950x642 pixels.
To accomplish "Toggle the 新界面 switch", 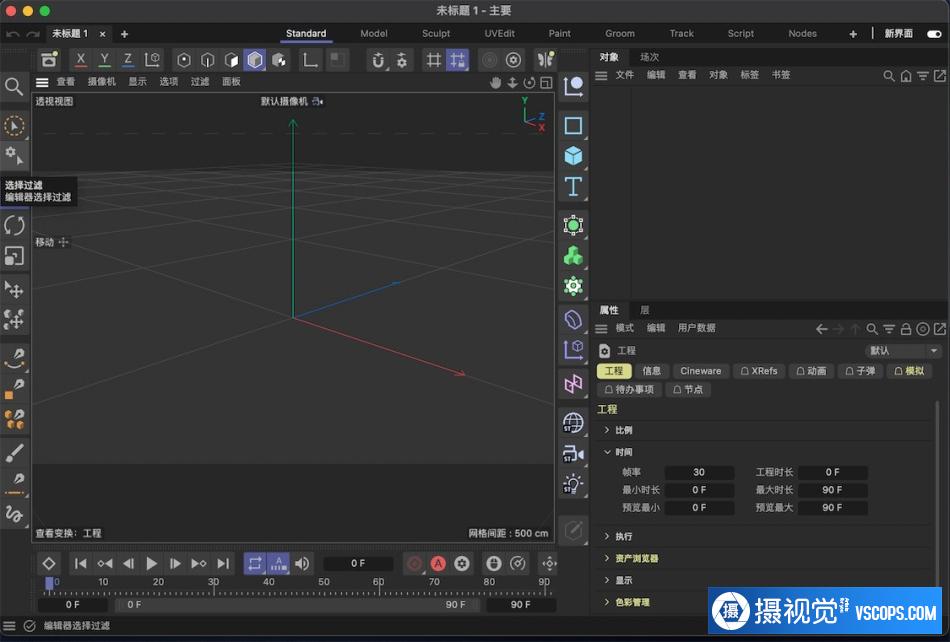I will click(x=934, y=34).
